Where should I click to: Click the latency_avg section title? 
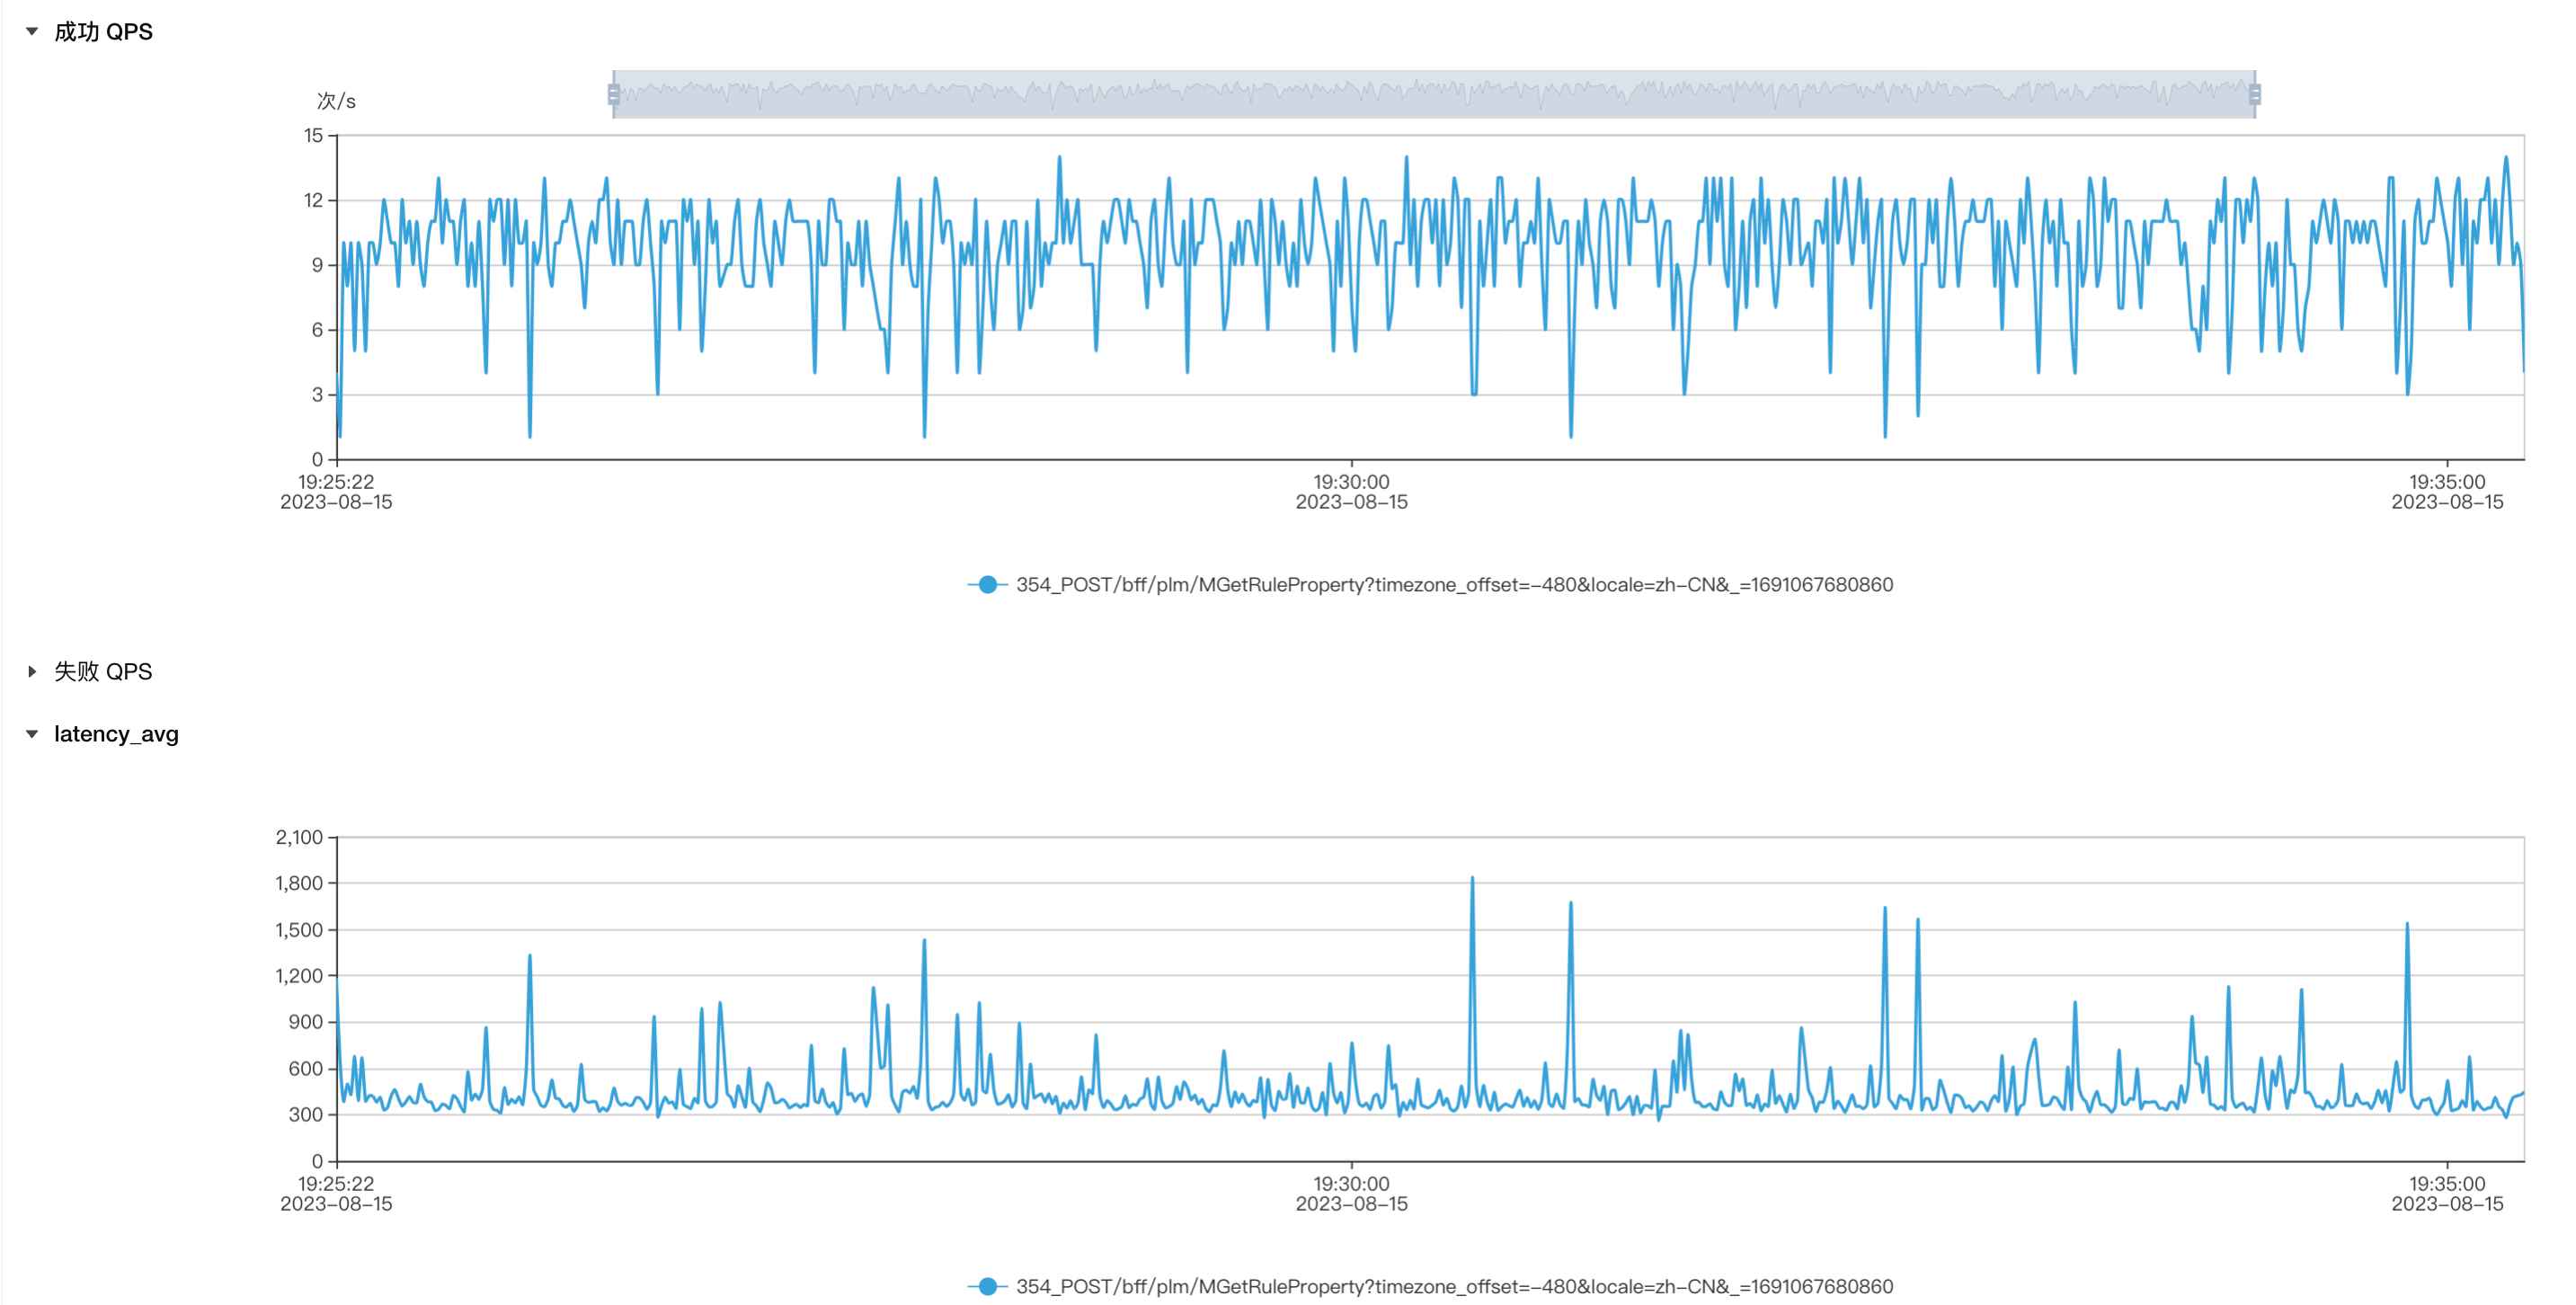coord(116,734)
